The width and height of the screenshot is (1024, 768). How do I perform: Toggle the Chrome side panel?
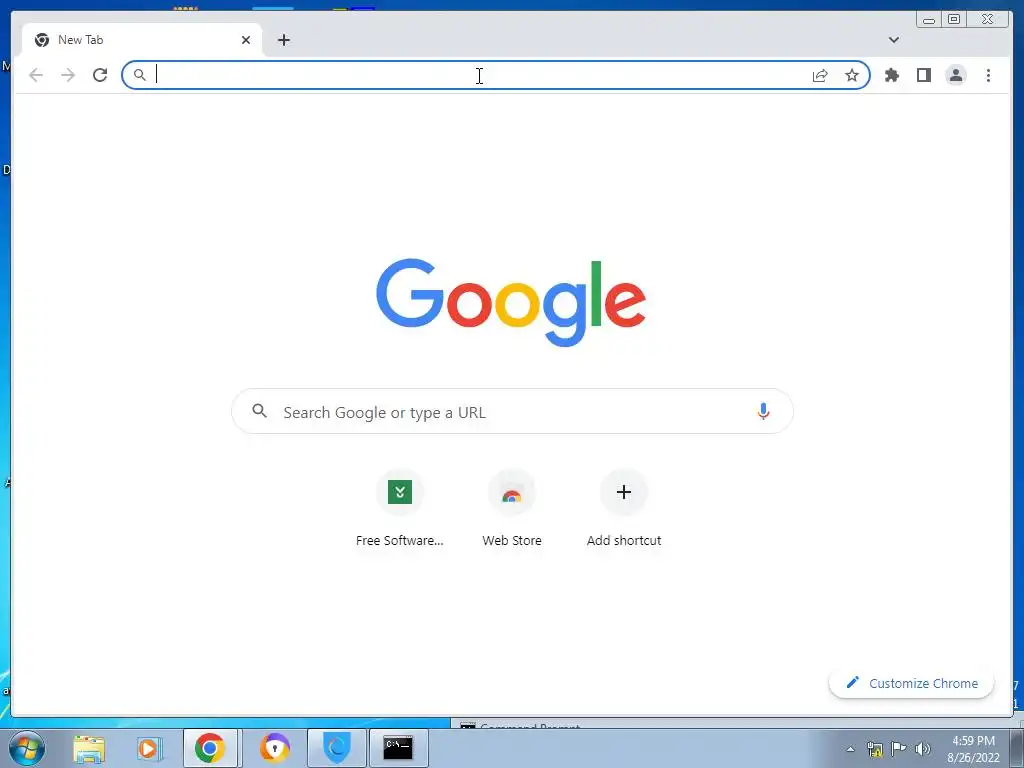pyautogui.click(x=923, y=75)
